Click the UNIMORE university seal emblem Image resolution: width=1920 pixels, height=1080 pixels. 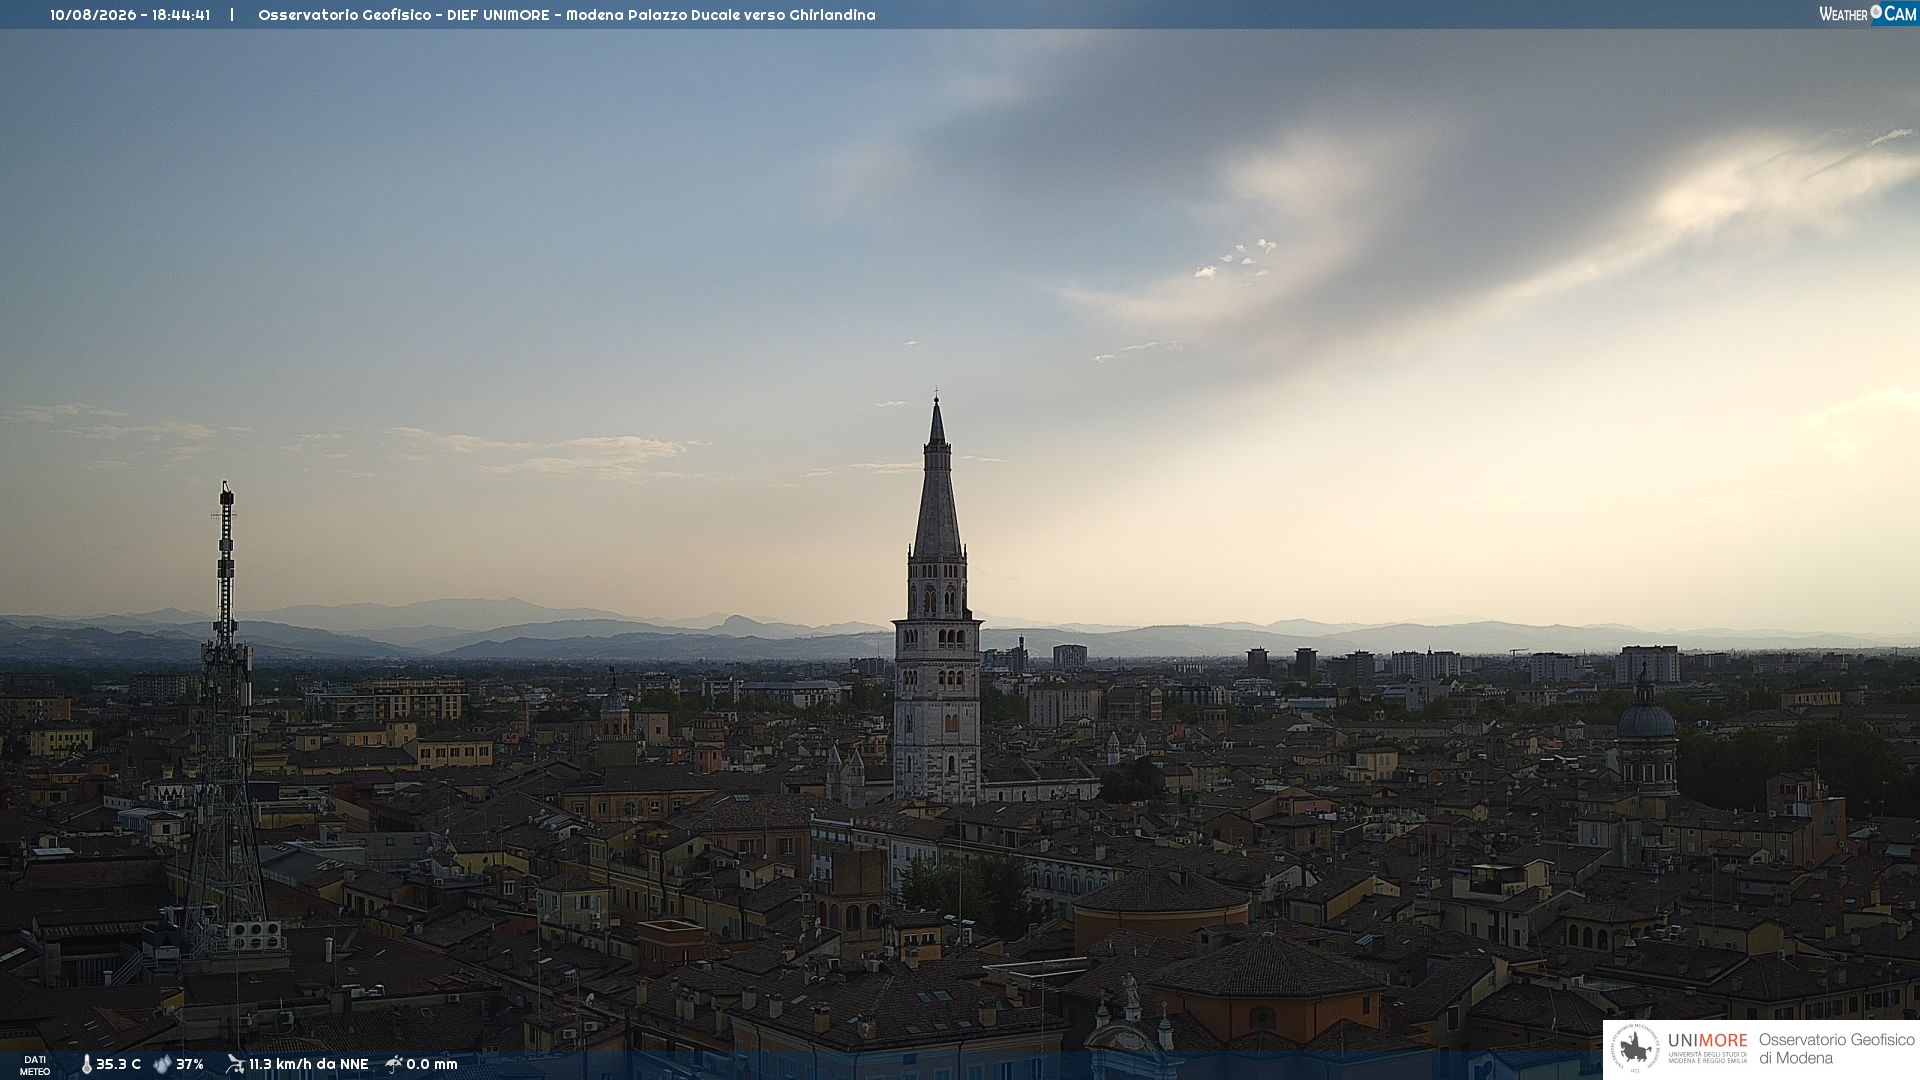coord(1635,1049)
